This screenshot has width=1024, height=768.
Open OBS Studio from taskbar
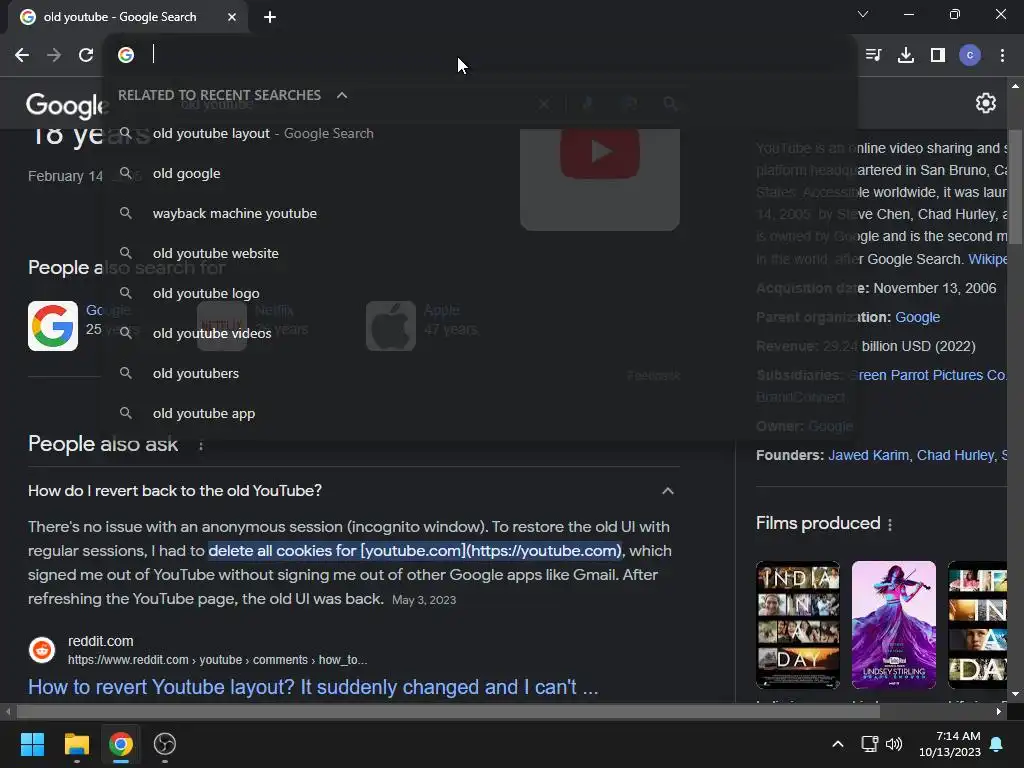click(x=165, y=744)
